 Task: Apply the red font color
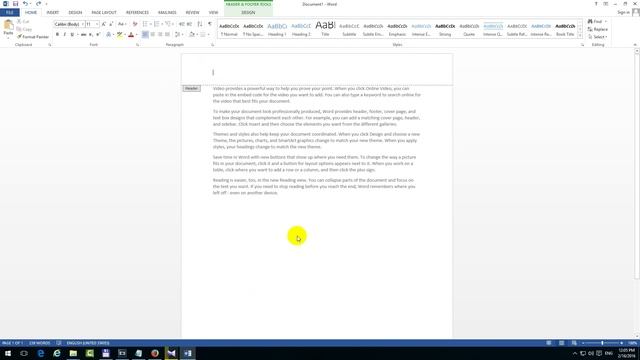[131, 35]
